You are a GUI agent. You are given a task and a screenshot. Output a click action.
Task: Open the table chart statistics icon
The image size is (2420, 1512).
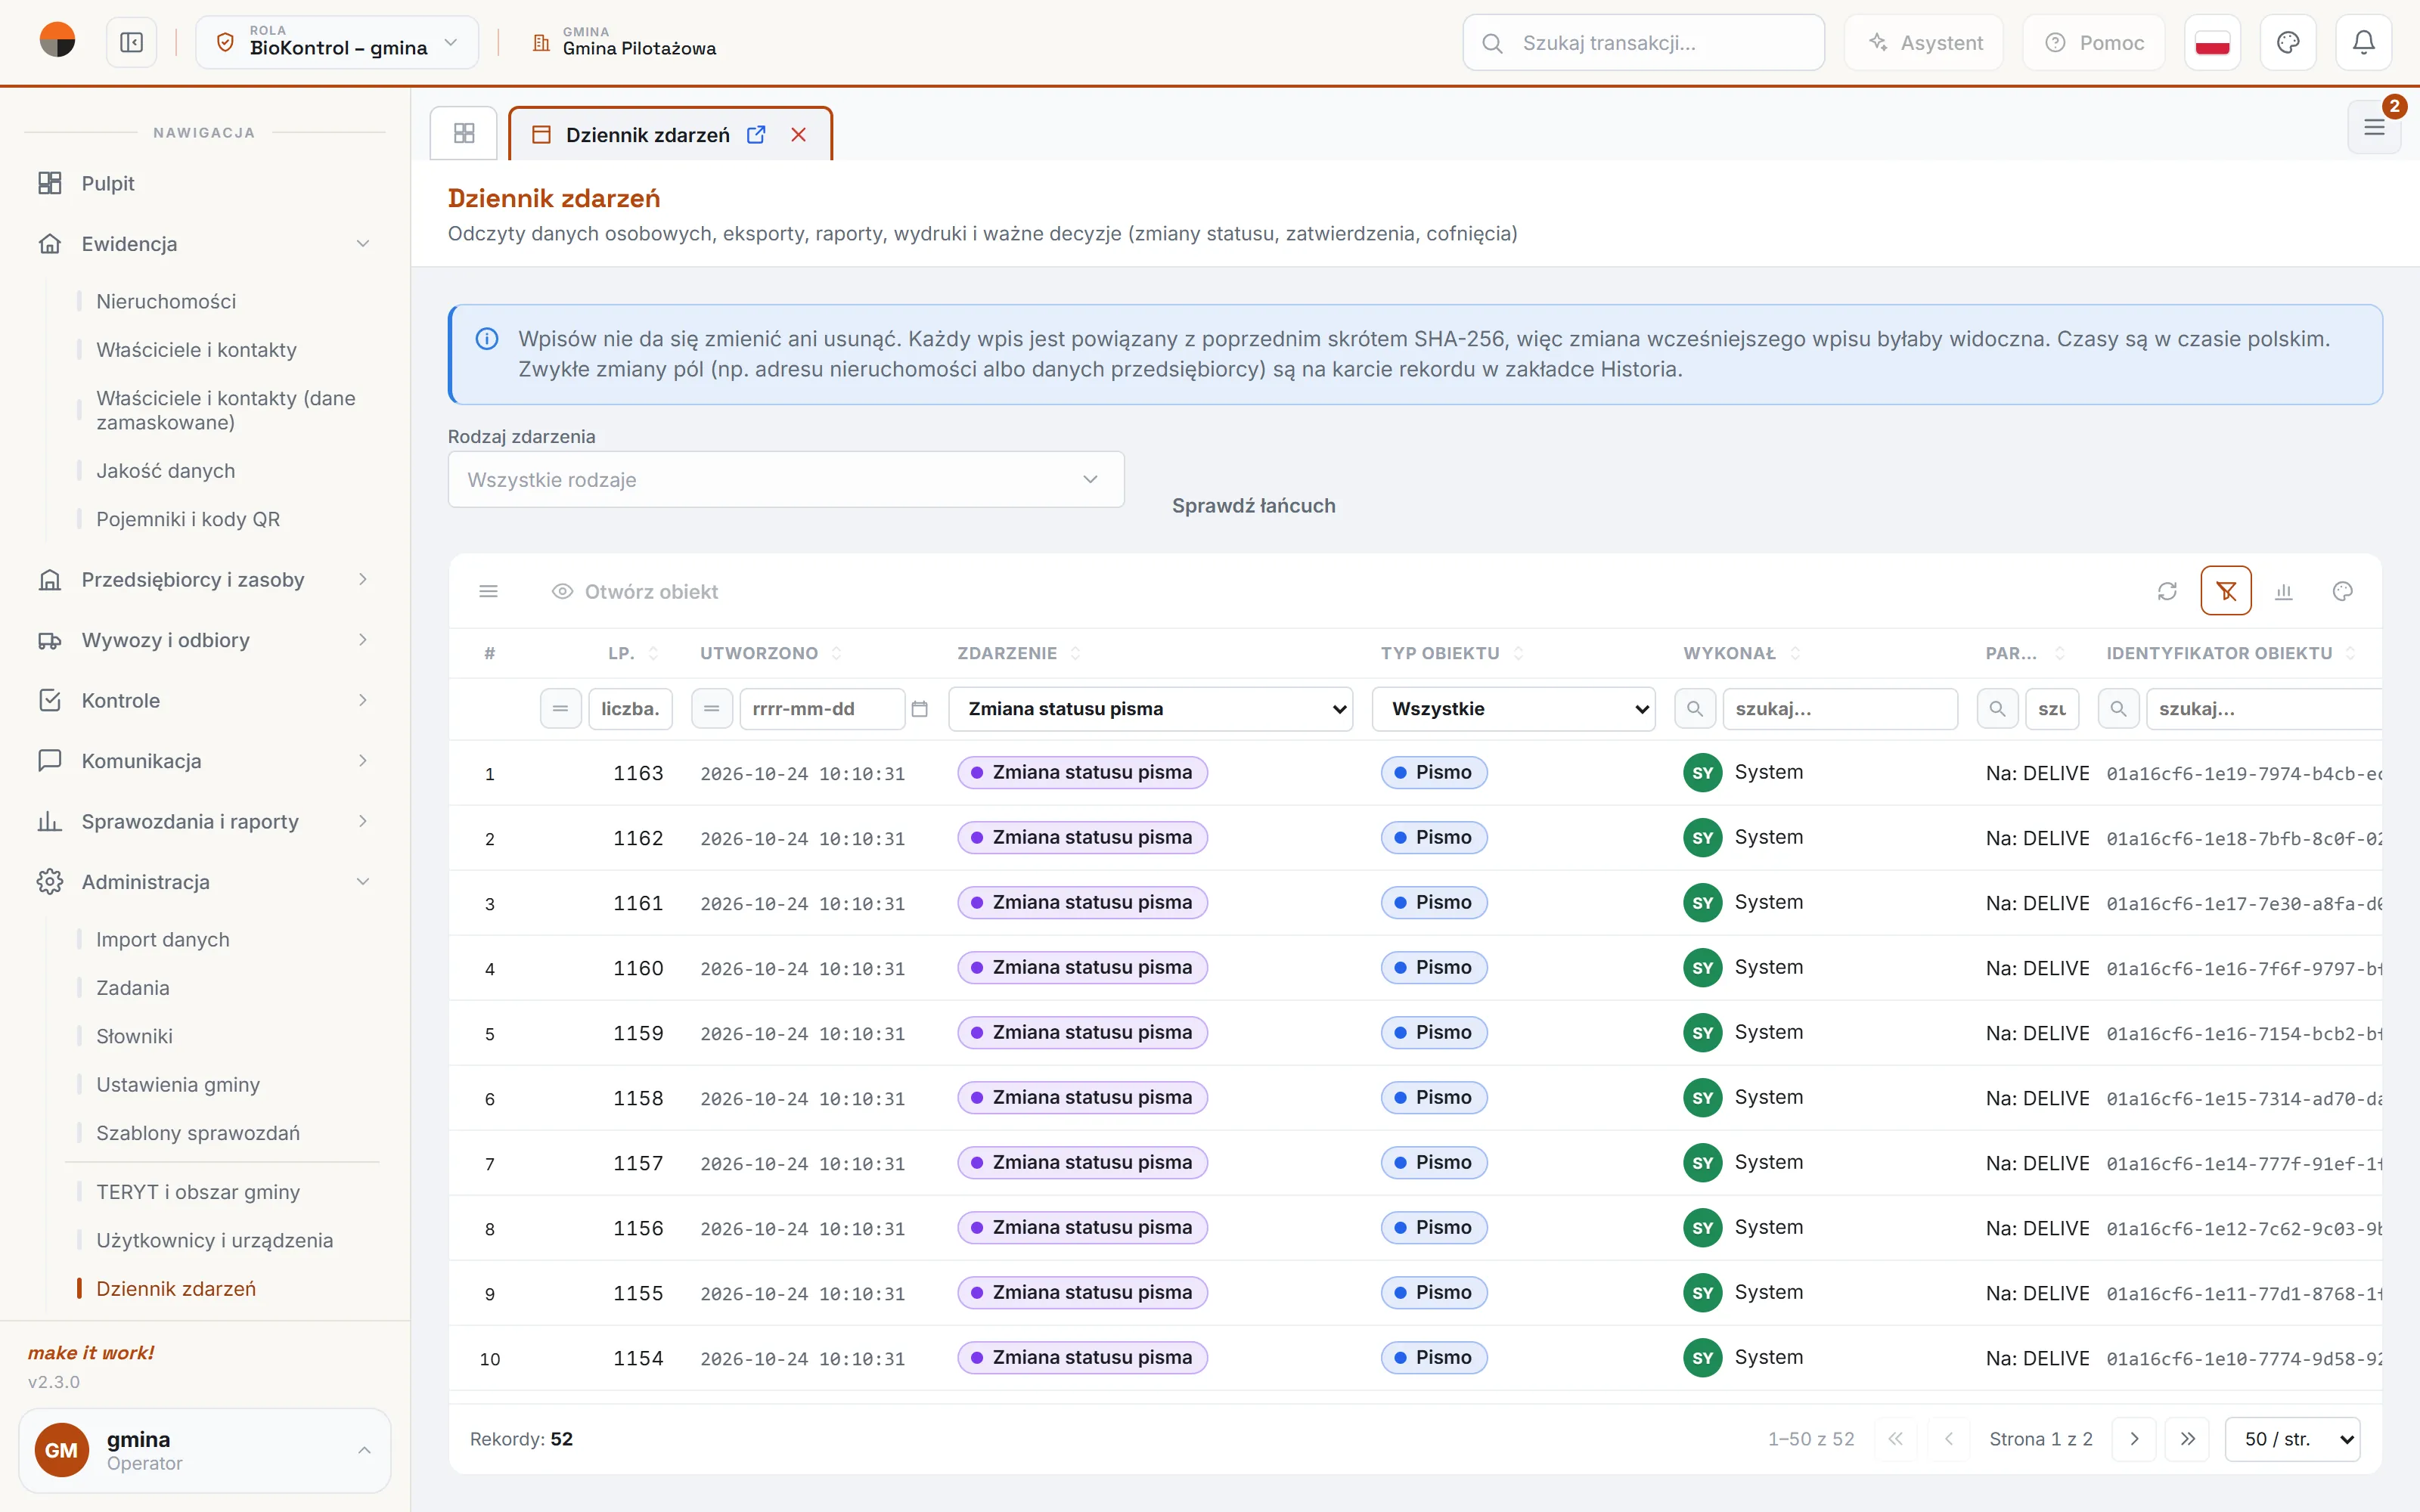[2284, 591]
